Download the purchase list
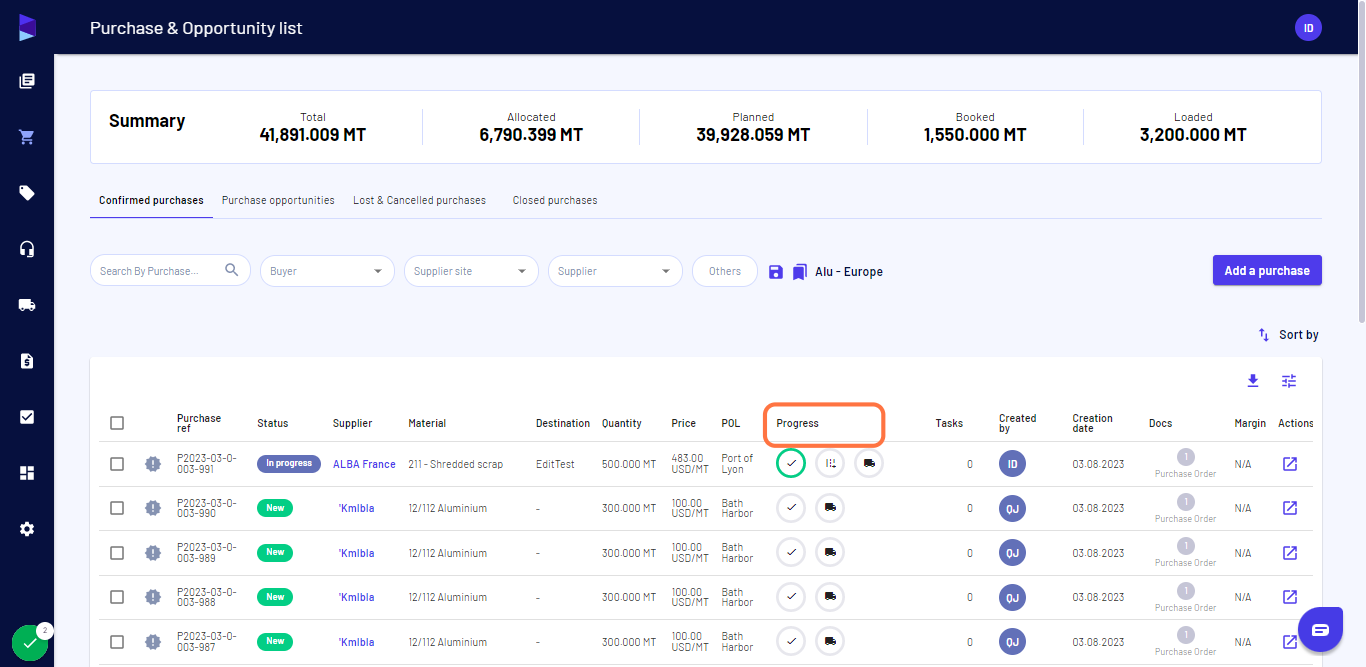This screenshot has width=1366, height=667. click(1253, 381)
